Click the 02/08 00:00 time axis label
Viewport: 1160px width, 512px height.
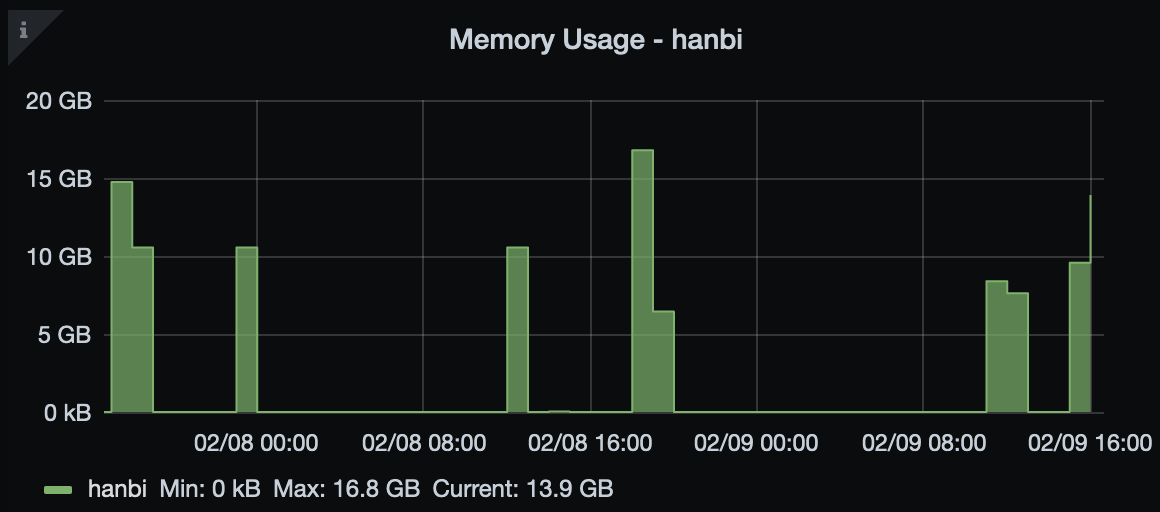click(x=256, y=443)
